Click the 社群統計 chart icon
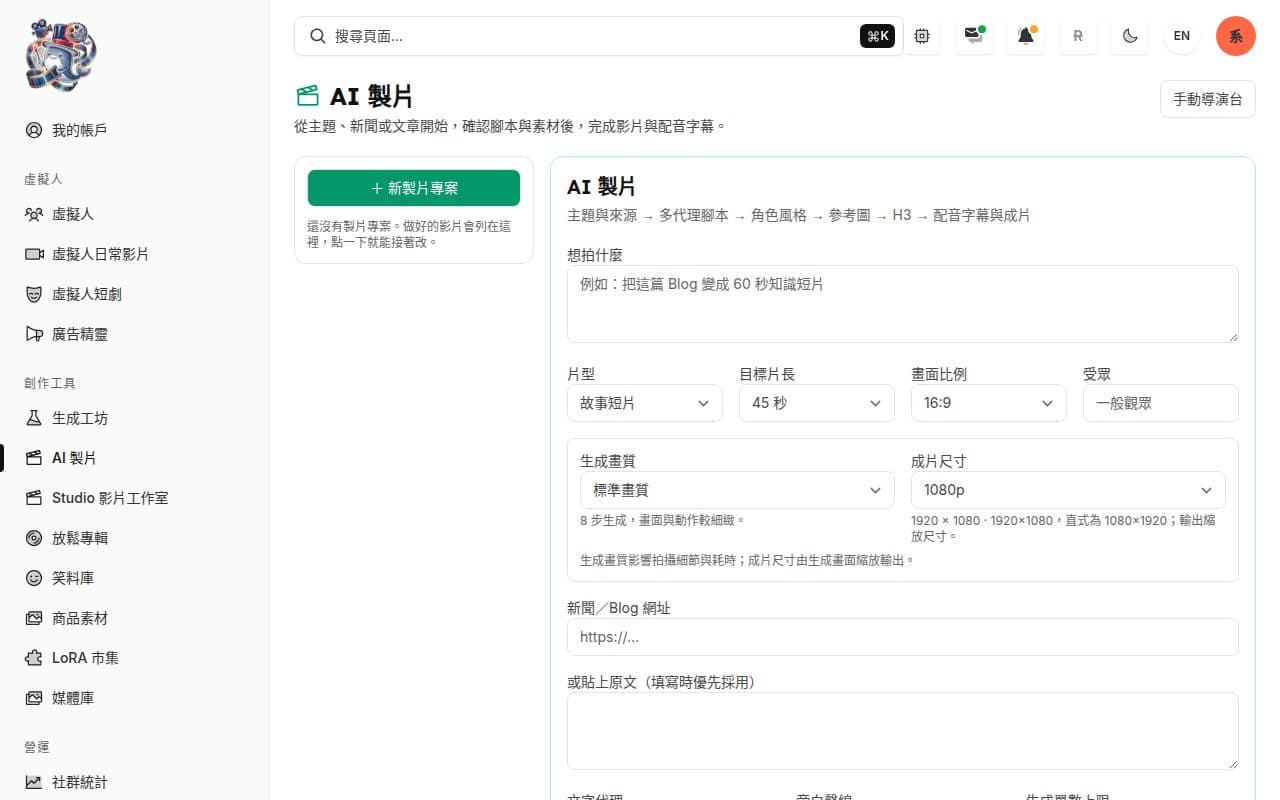This screenshot has height=800, width=1280. click(34, 782)
